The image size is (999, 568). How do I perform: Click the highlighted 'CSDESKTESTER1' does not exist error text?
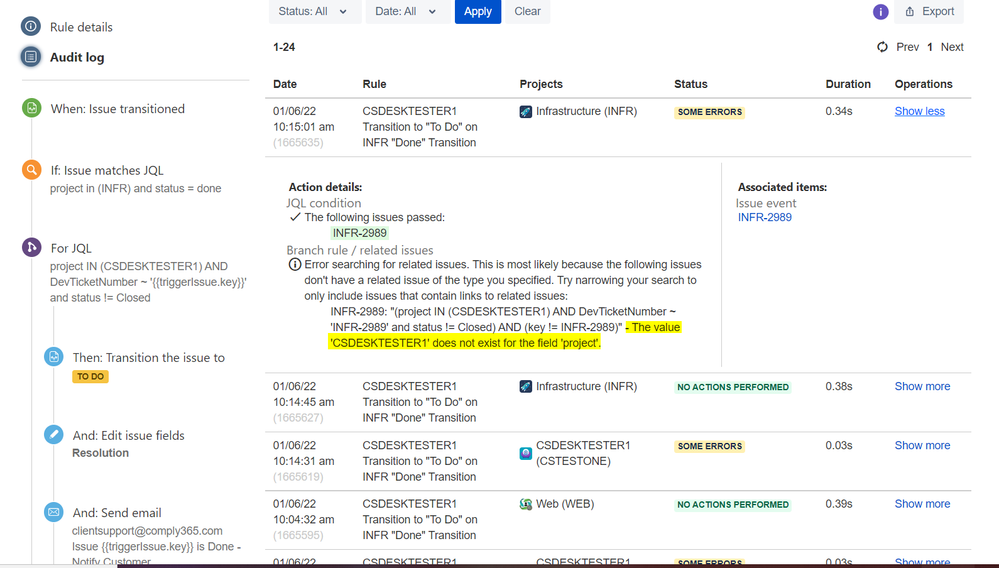(464, 343)
